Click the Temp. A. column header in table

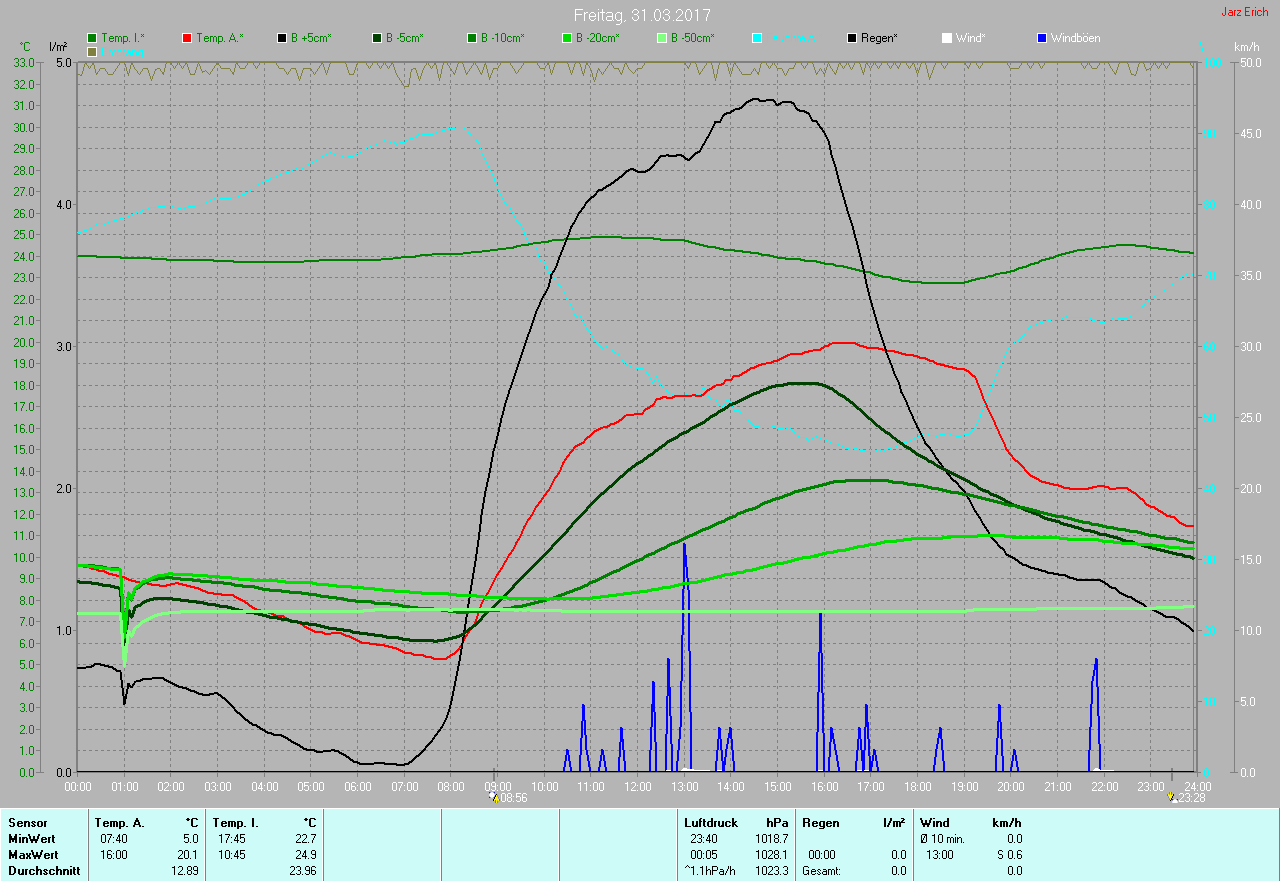(x=120, y=823)
